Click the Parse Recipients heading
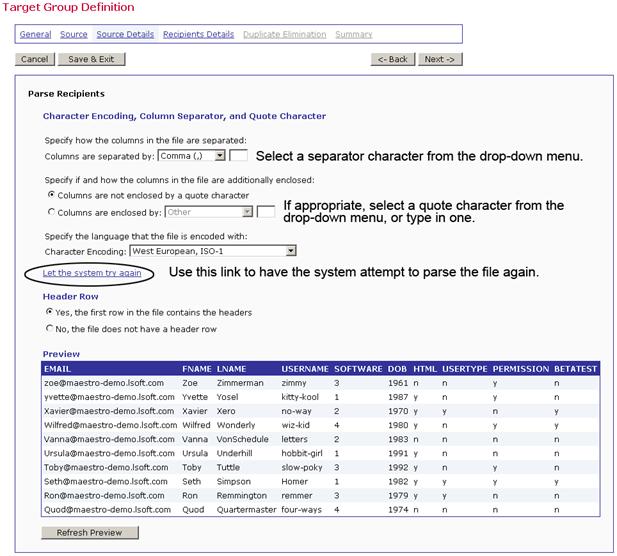617x556 pixels. (x=66, y=94)
